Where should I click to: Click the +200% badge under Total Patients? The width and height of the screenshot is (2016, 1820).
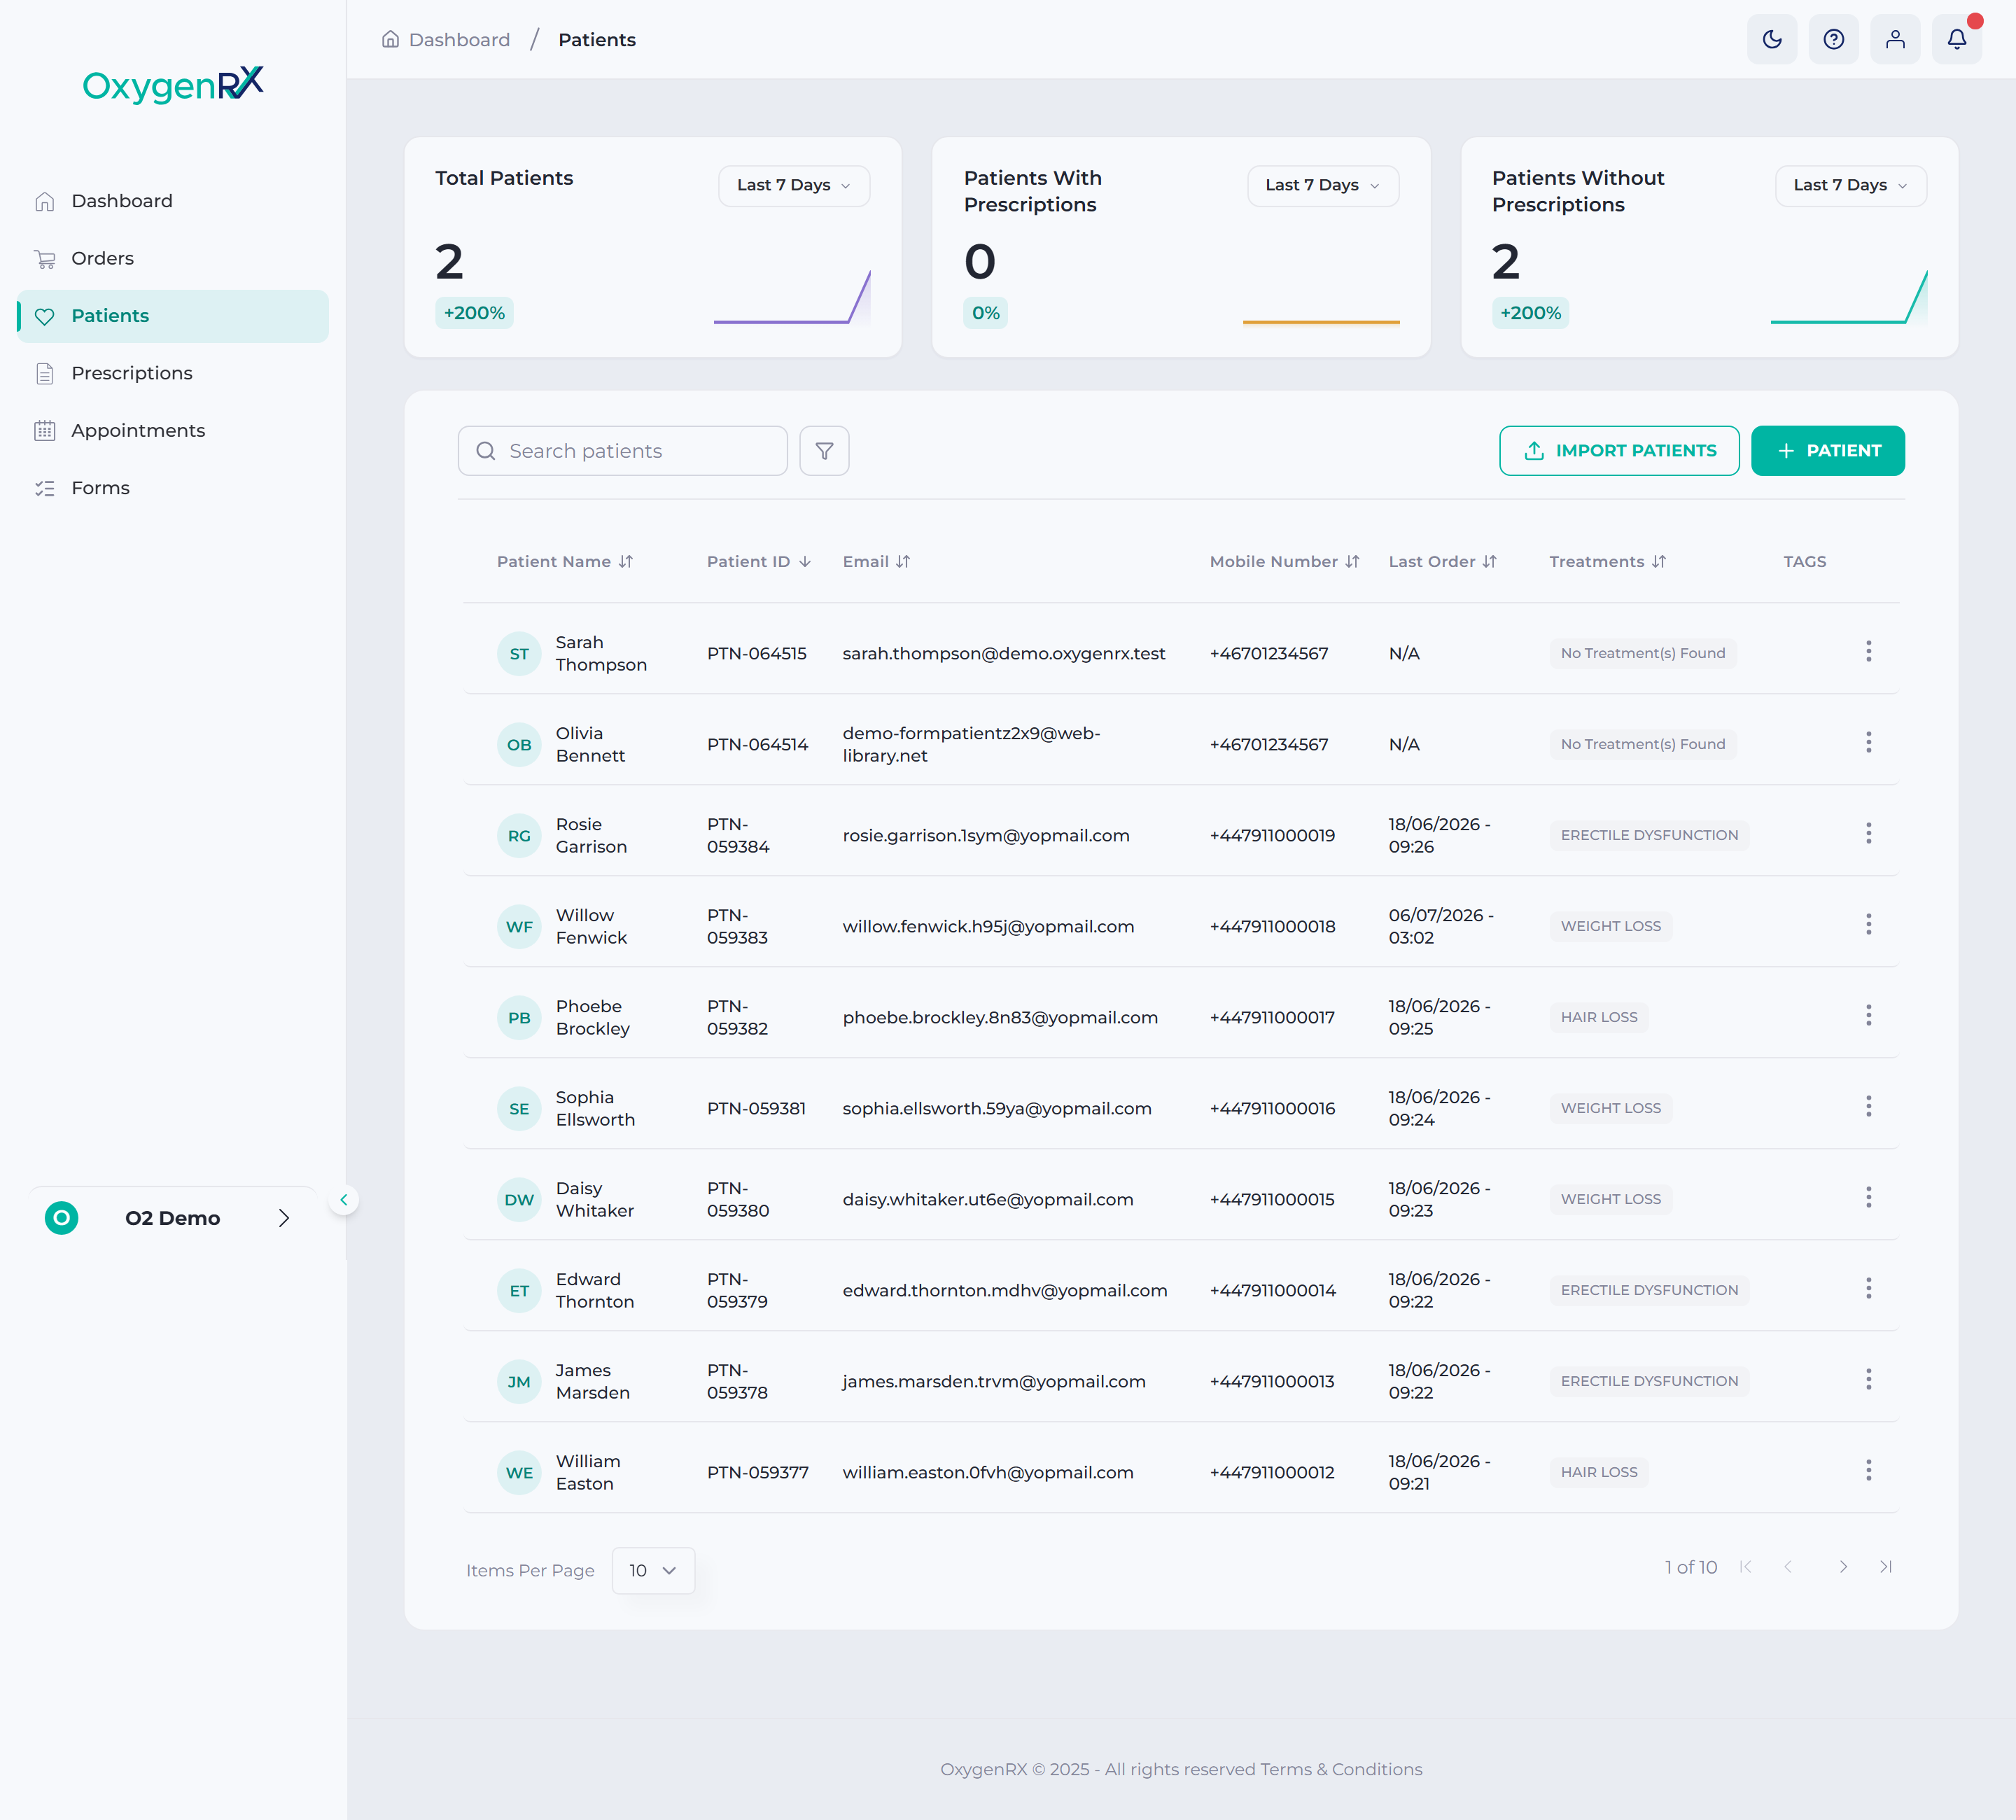click(x=474, y=313)
